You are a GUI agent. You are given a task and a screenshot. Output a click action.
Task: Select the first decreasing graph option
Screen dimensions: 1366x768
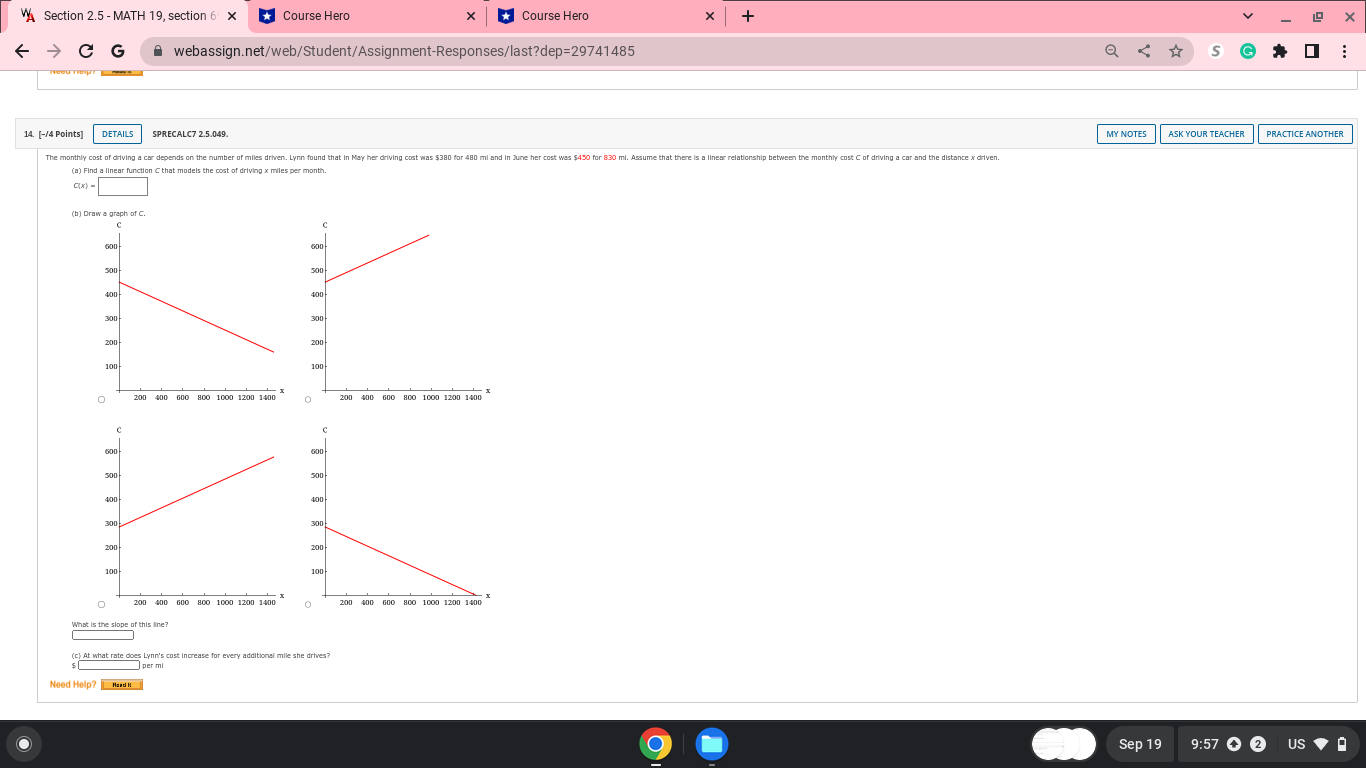(100, 399)
